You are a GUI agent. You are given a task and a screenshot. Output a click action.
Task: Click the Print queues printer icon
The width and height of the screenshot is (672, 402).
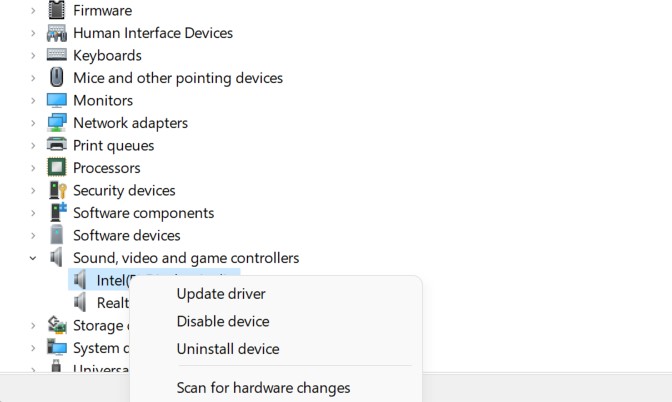(57, 146)
